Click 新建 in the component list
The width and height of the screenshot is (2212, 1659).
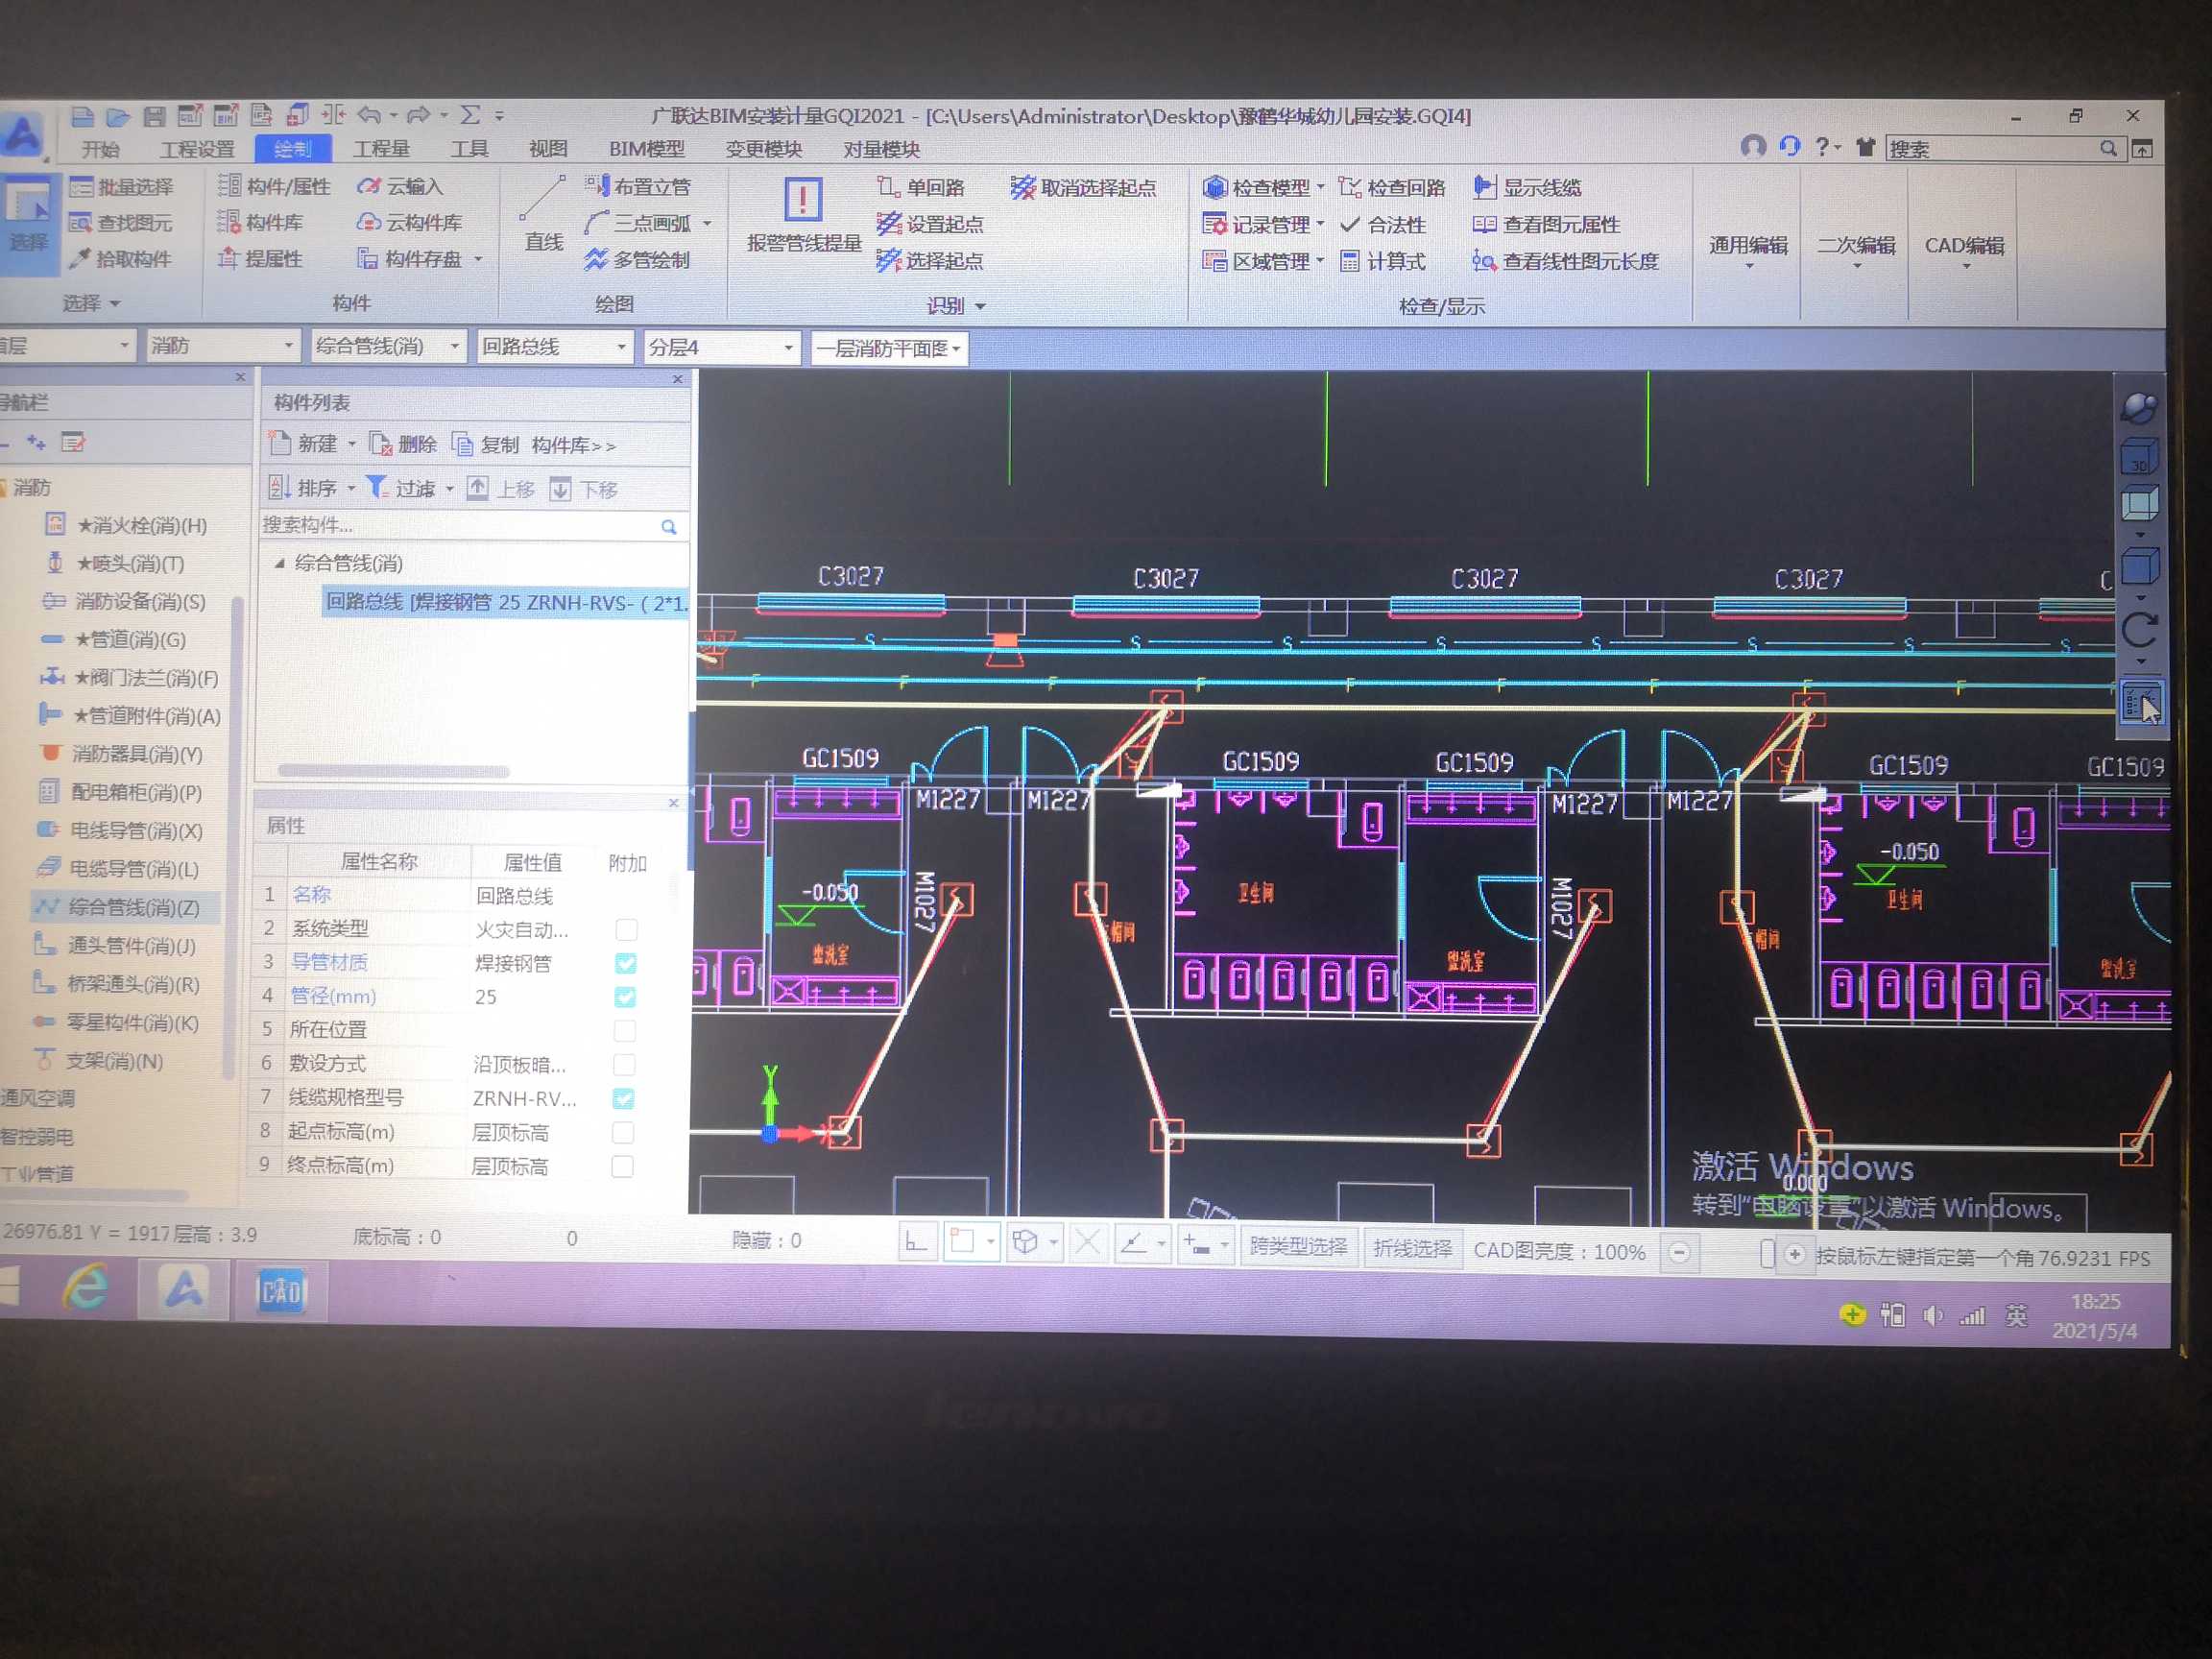(304, 443)
